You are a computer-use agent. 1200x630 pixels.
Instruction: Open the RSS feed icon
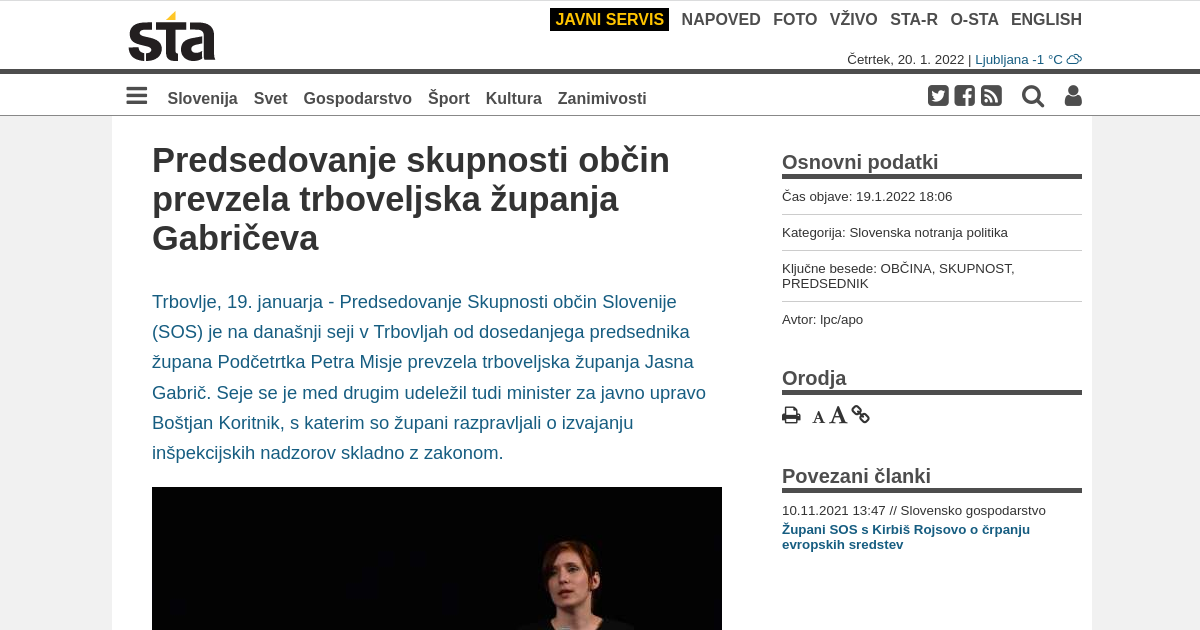(991, 96)
